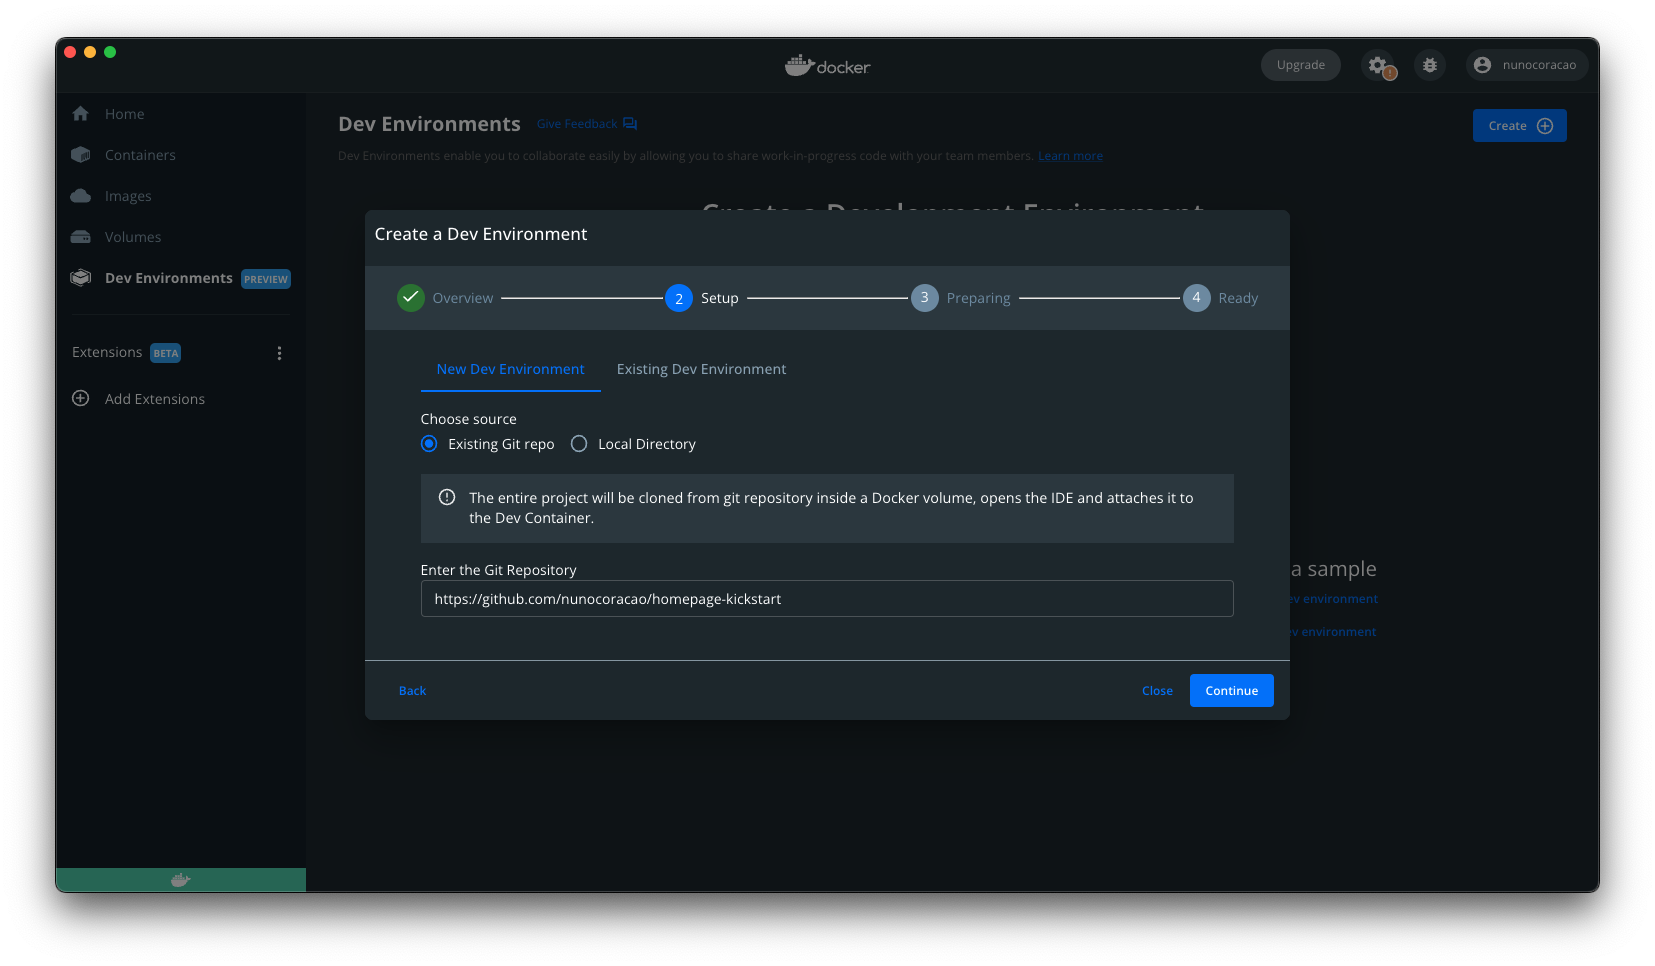This screenshot has height=966, width=1655.
Task: Click the PREVIEW badge
Action: [266, 279]
